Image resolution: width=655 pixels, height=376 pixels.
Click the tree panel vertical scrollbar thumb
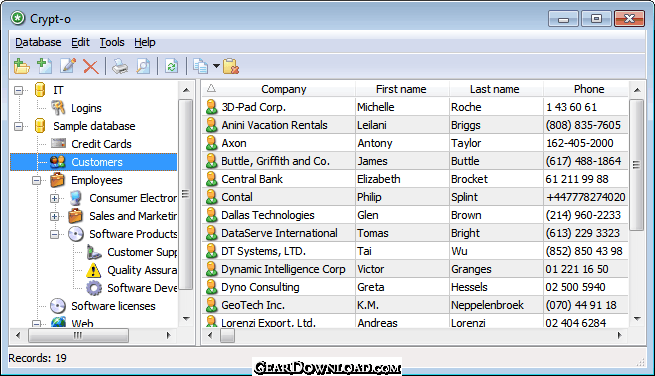(x=185, y=194)
